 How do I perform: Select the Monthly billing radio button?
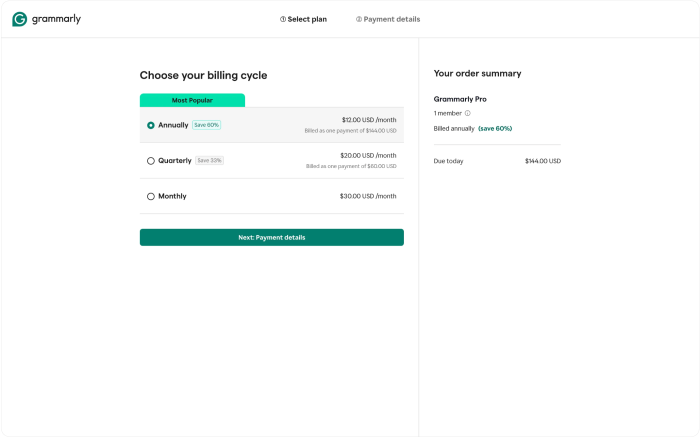click(x=151, y=196)
